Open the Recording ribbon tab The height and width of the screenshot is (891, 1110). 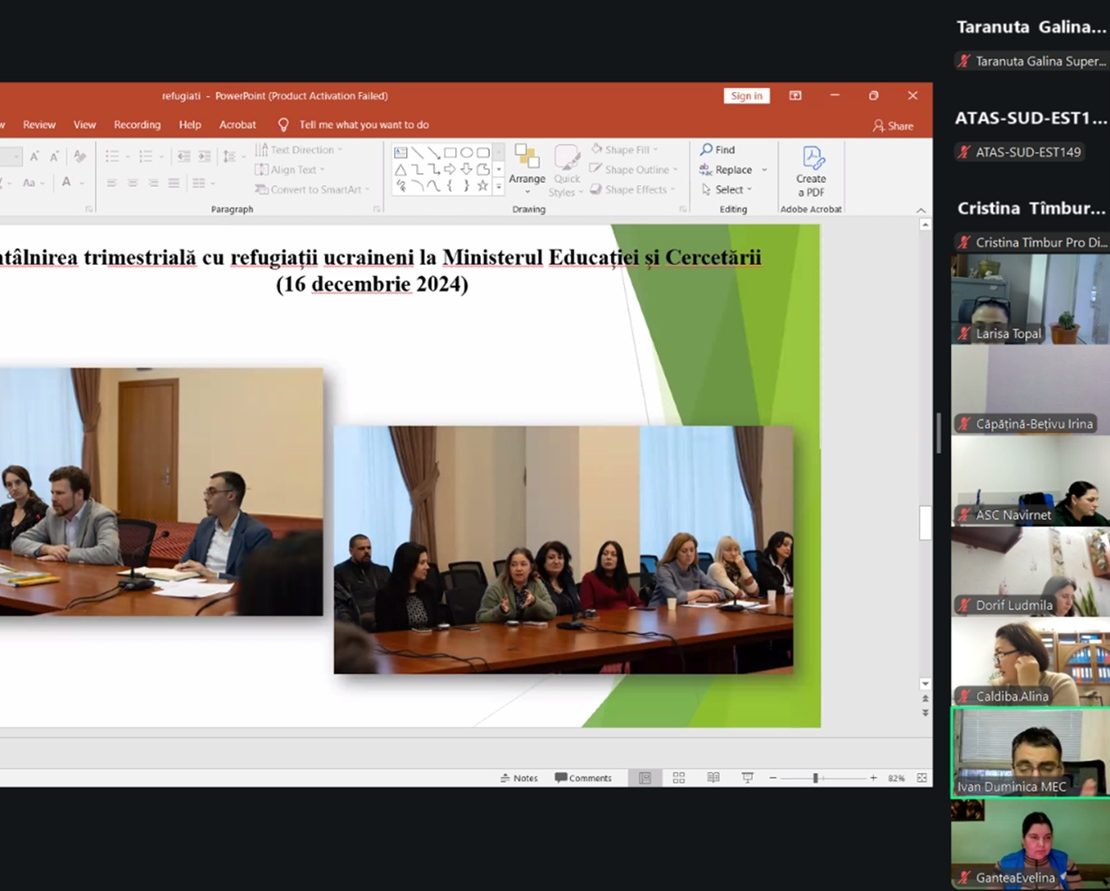(137, 125)
